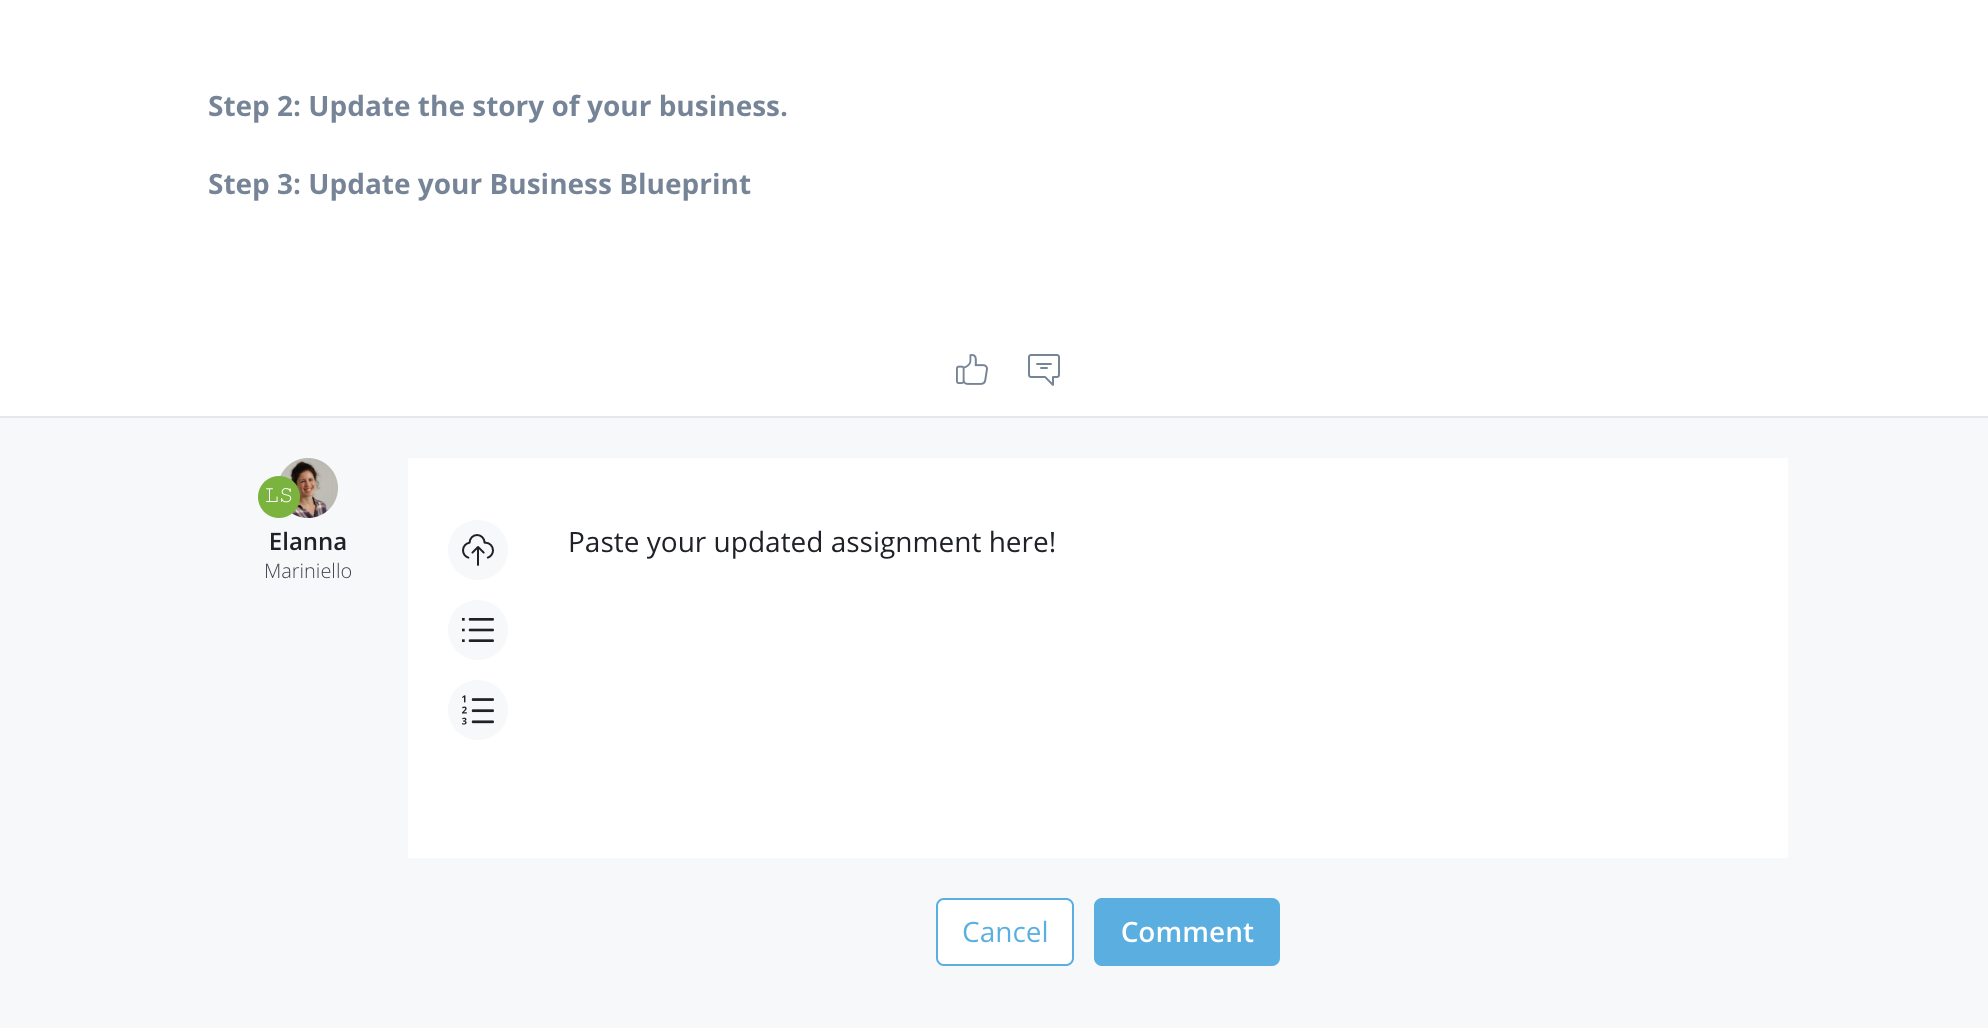Click the speech bubble comment icon

pos(1043,369)
